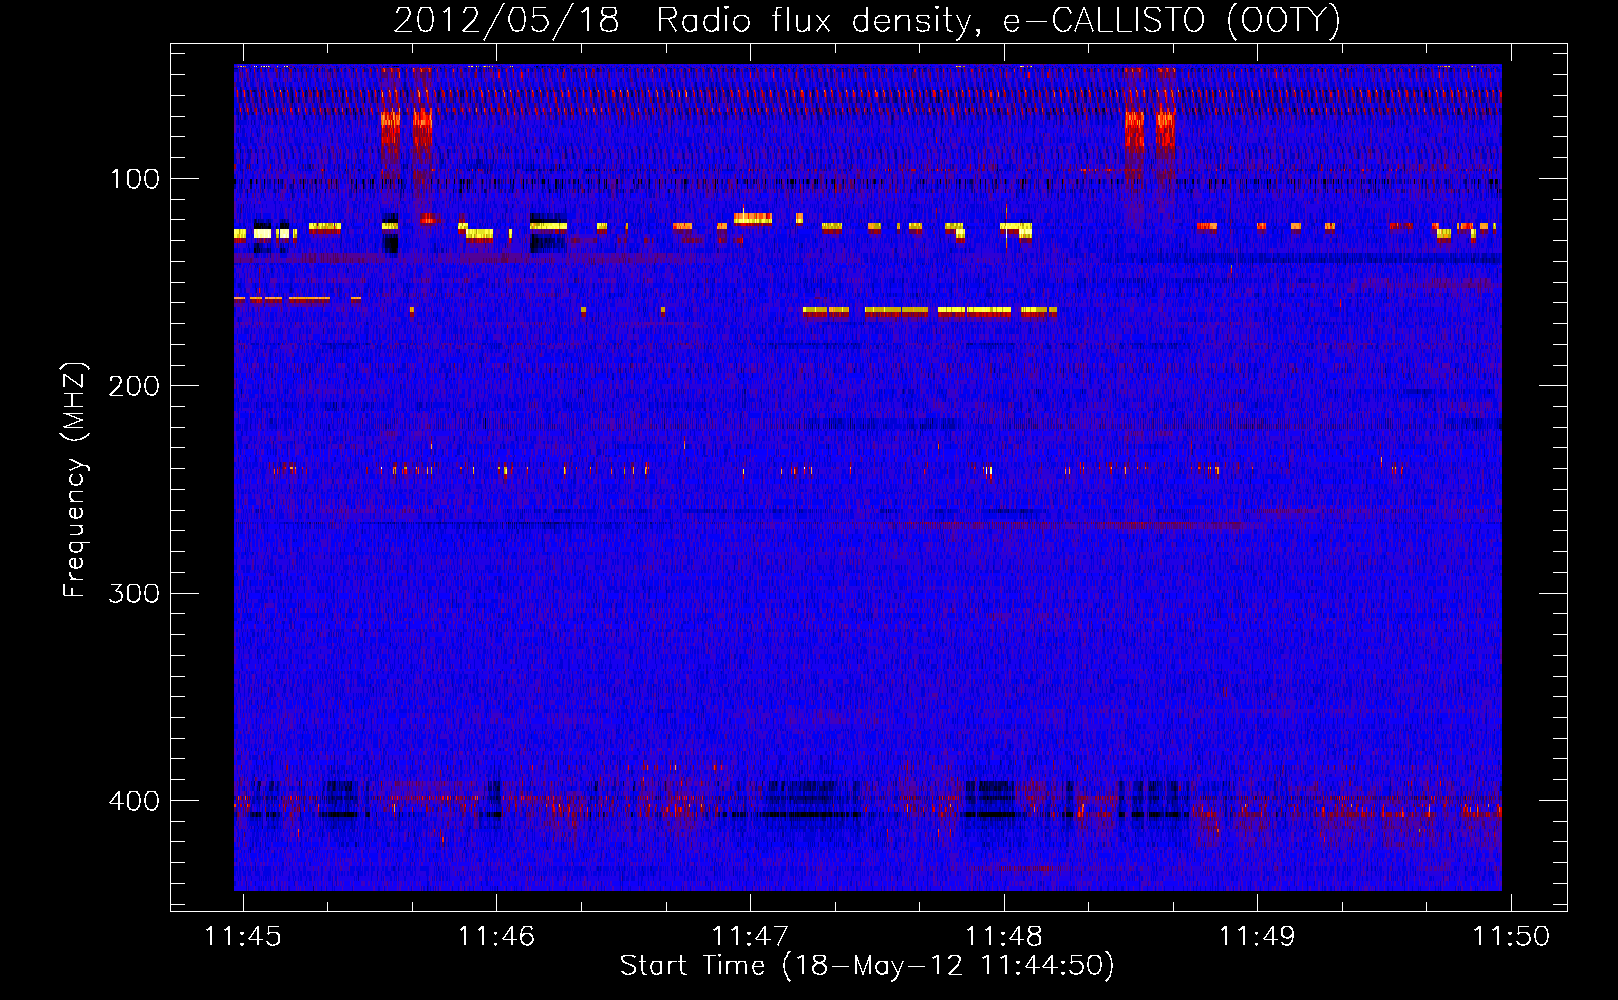Click the "Frequency (MHZ)" axis label
Screen dimensions: 1618x1000
(75, 480)
